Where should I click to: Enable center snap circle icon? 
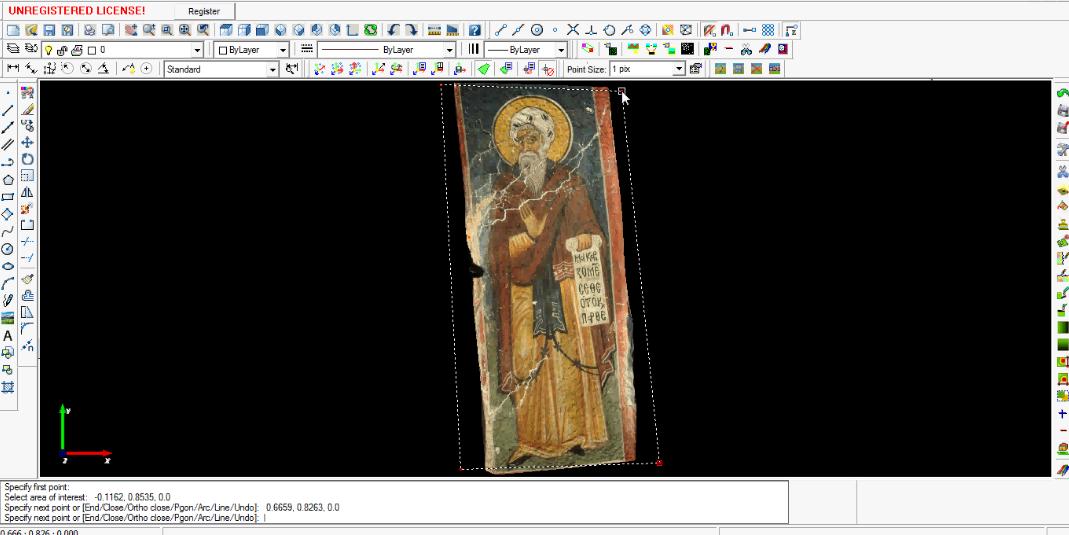[x=537, y=30]
